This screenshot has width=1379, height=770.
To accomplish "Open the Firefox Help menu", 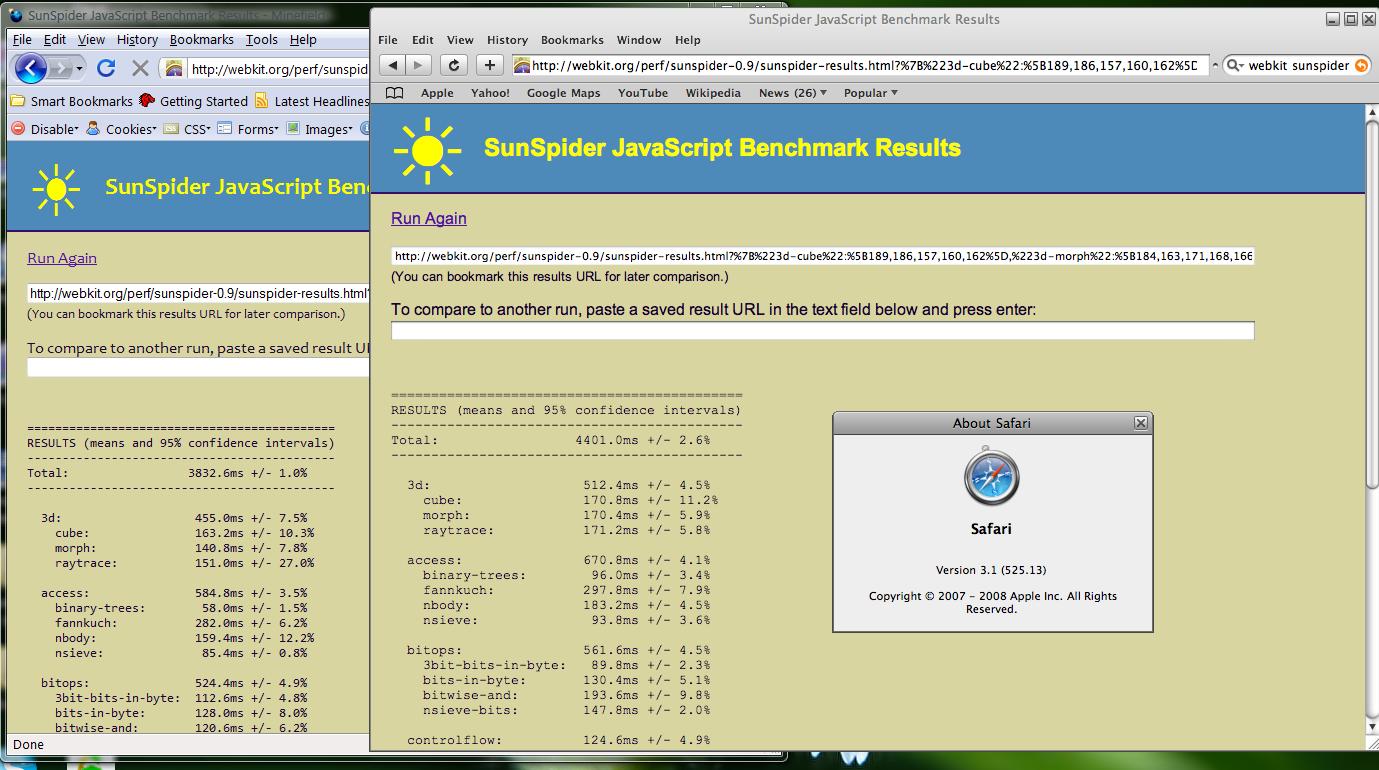I will click(x=303, y=40).
